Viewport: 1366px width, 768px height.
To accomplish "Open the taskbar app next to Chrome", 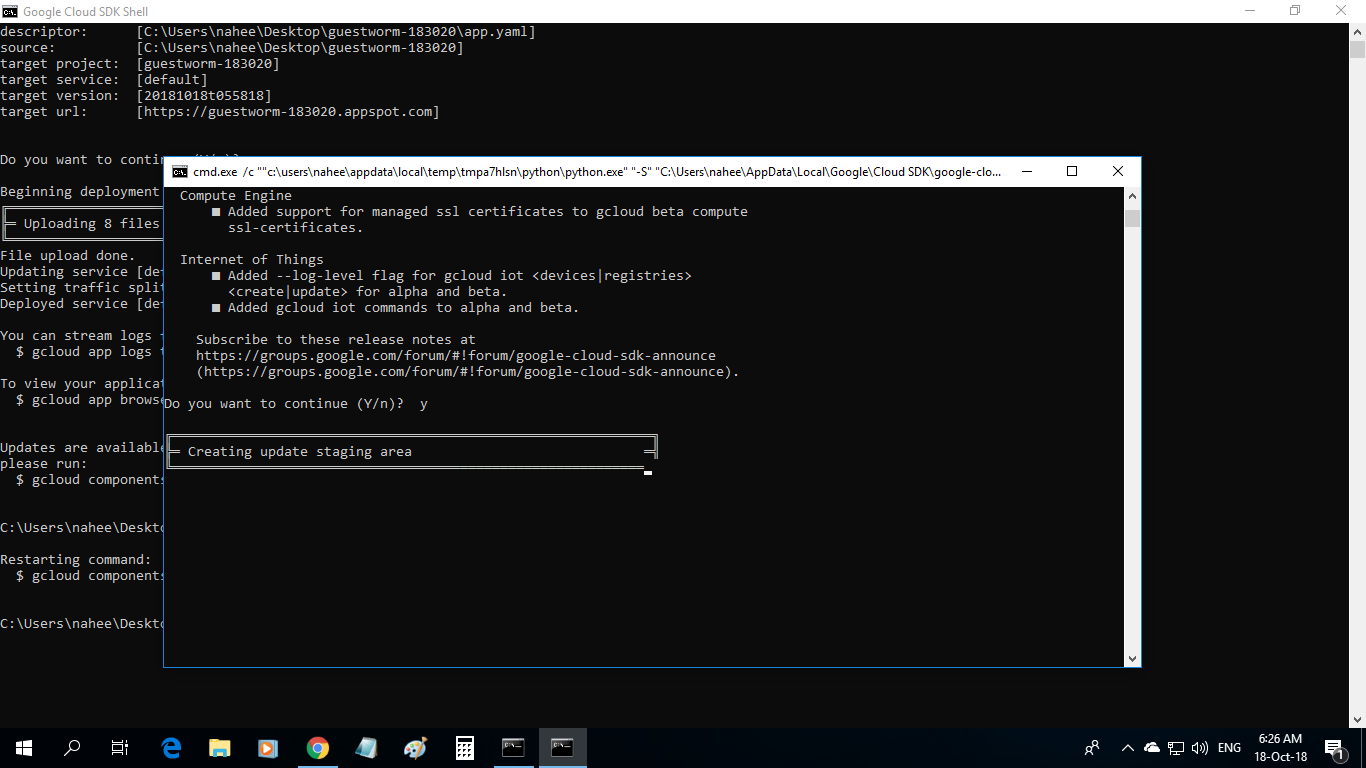I will pos(366,748).
